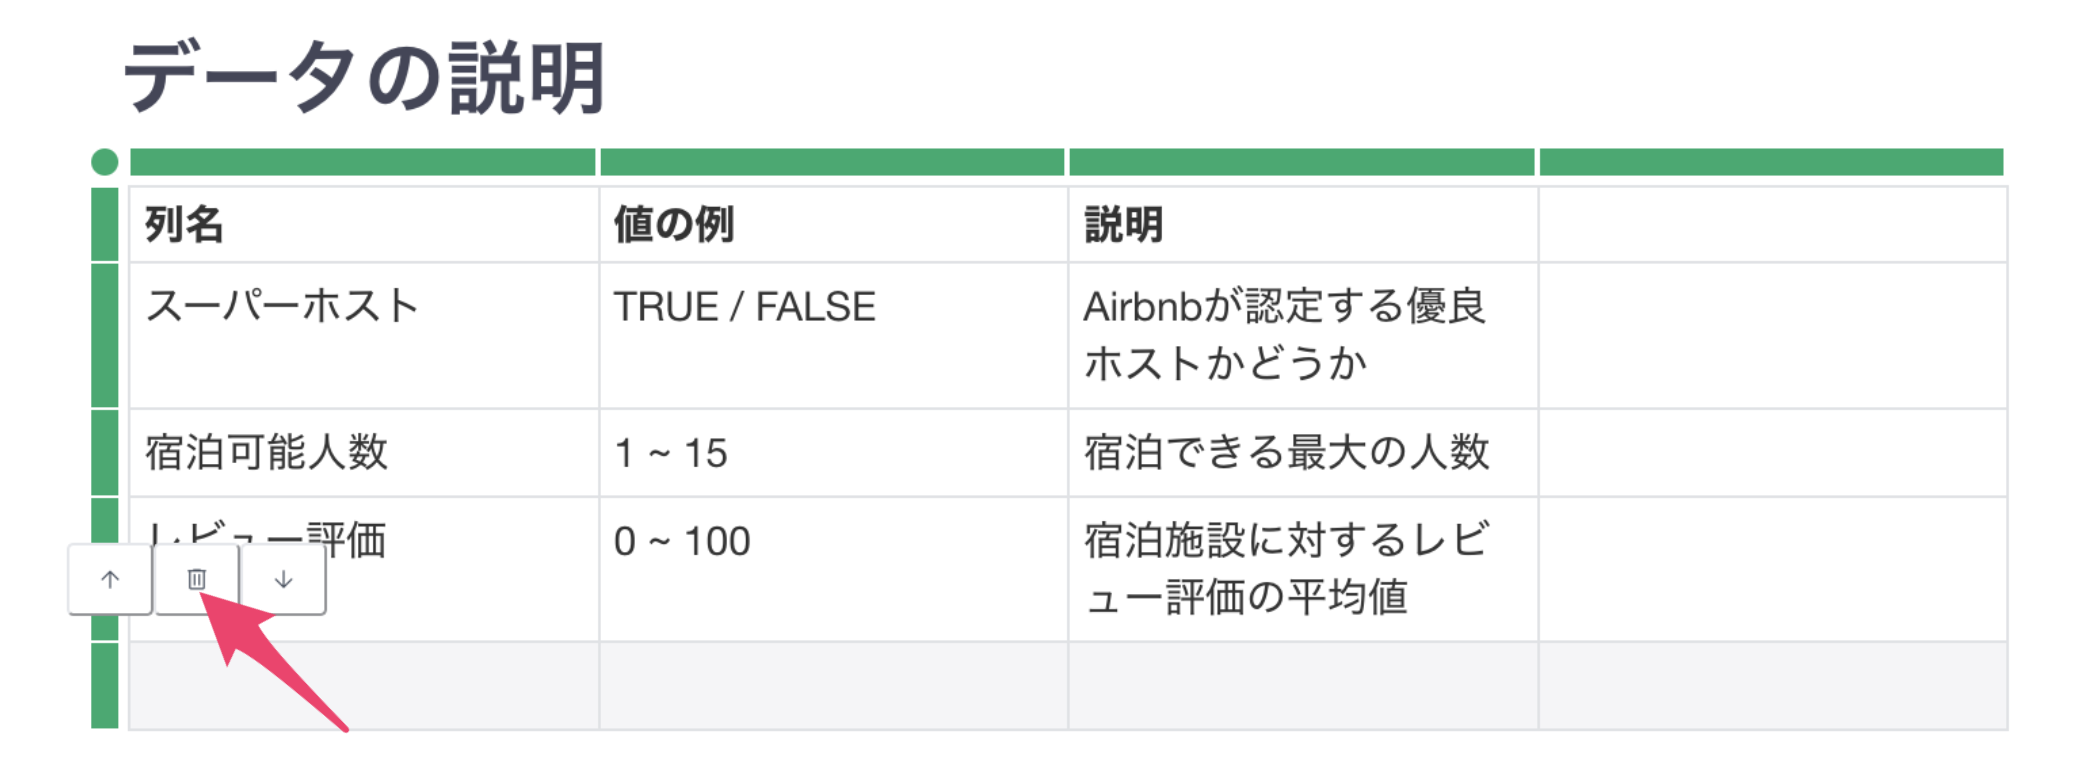Click the 列名 header cell
Viewport: 2078px width, 764px height.
click(364, 225)
